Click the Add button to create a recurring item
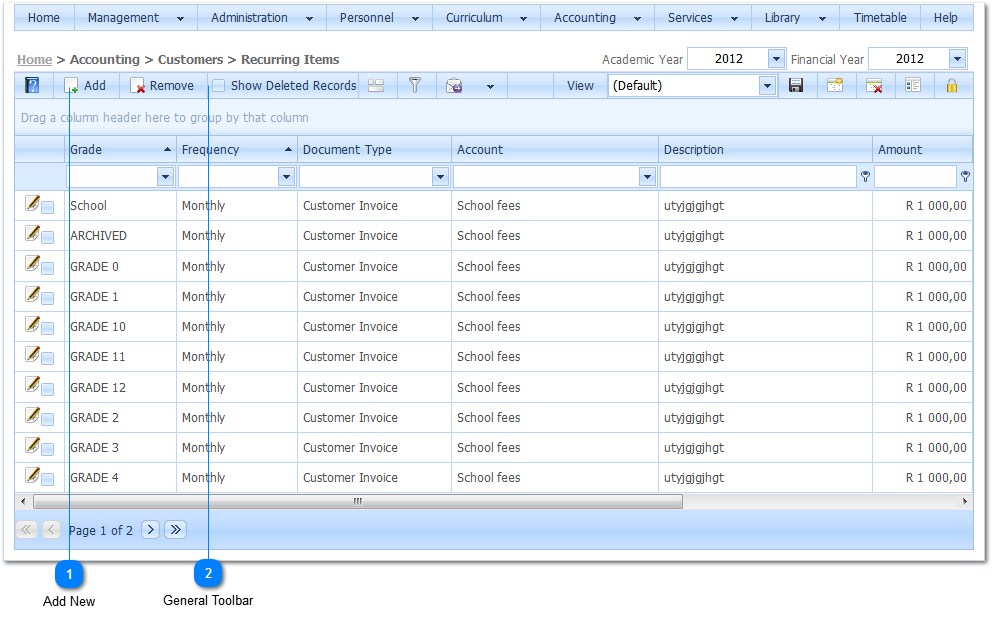The height and width of the screenshot is (625, 993). point(85,85)
